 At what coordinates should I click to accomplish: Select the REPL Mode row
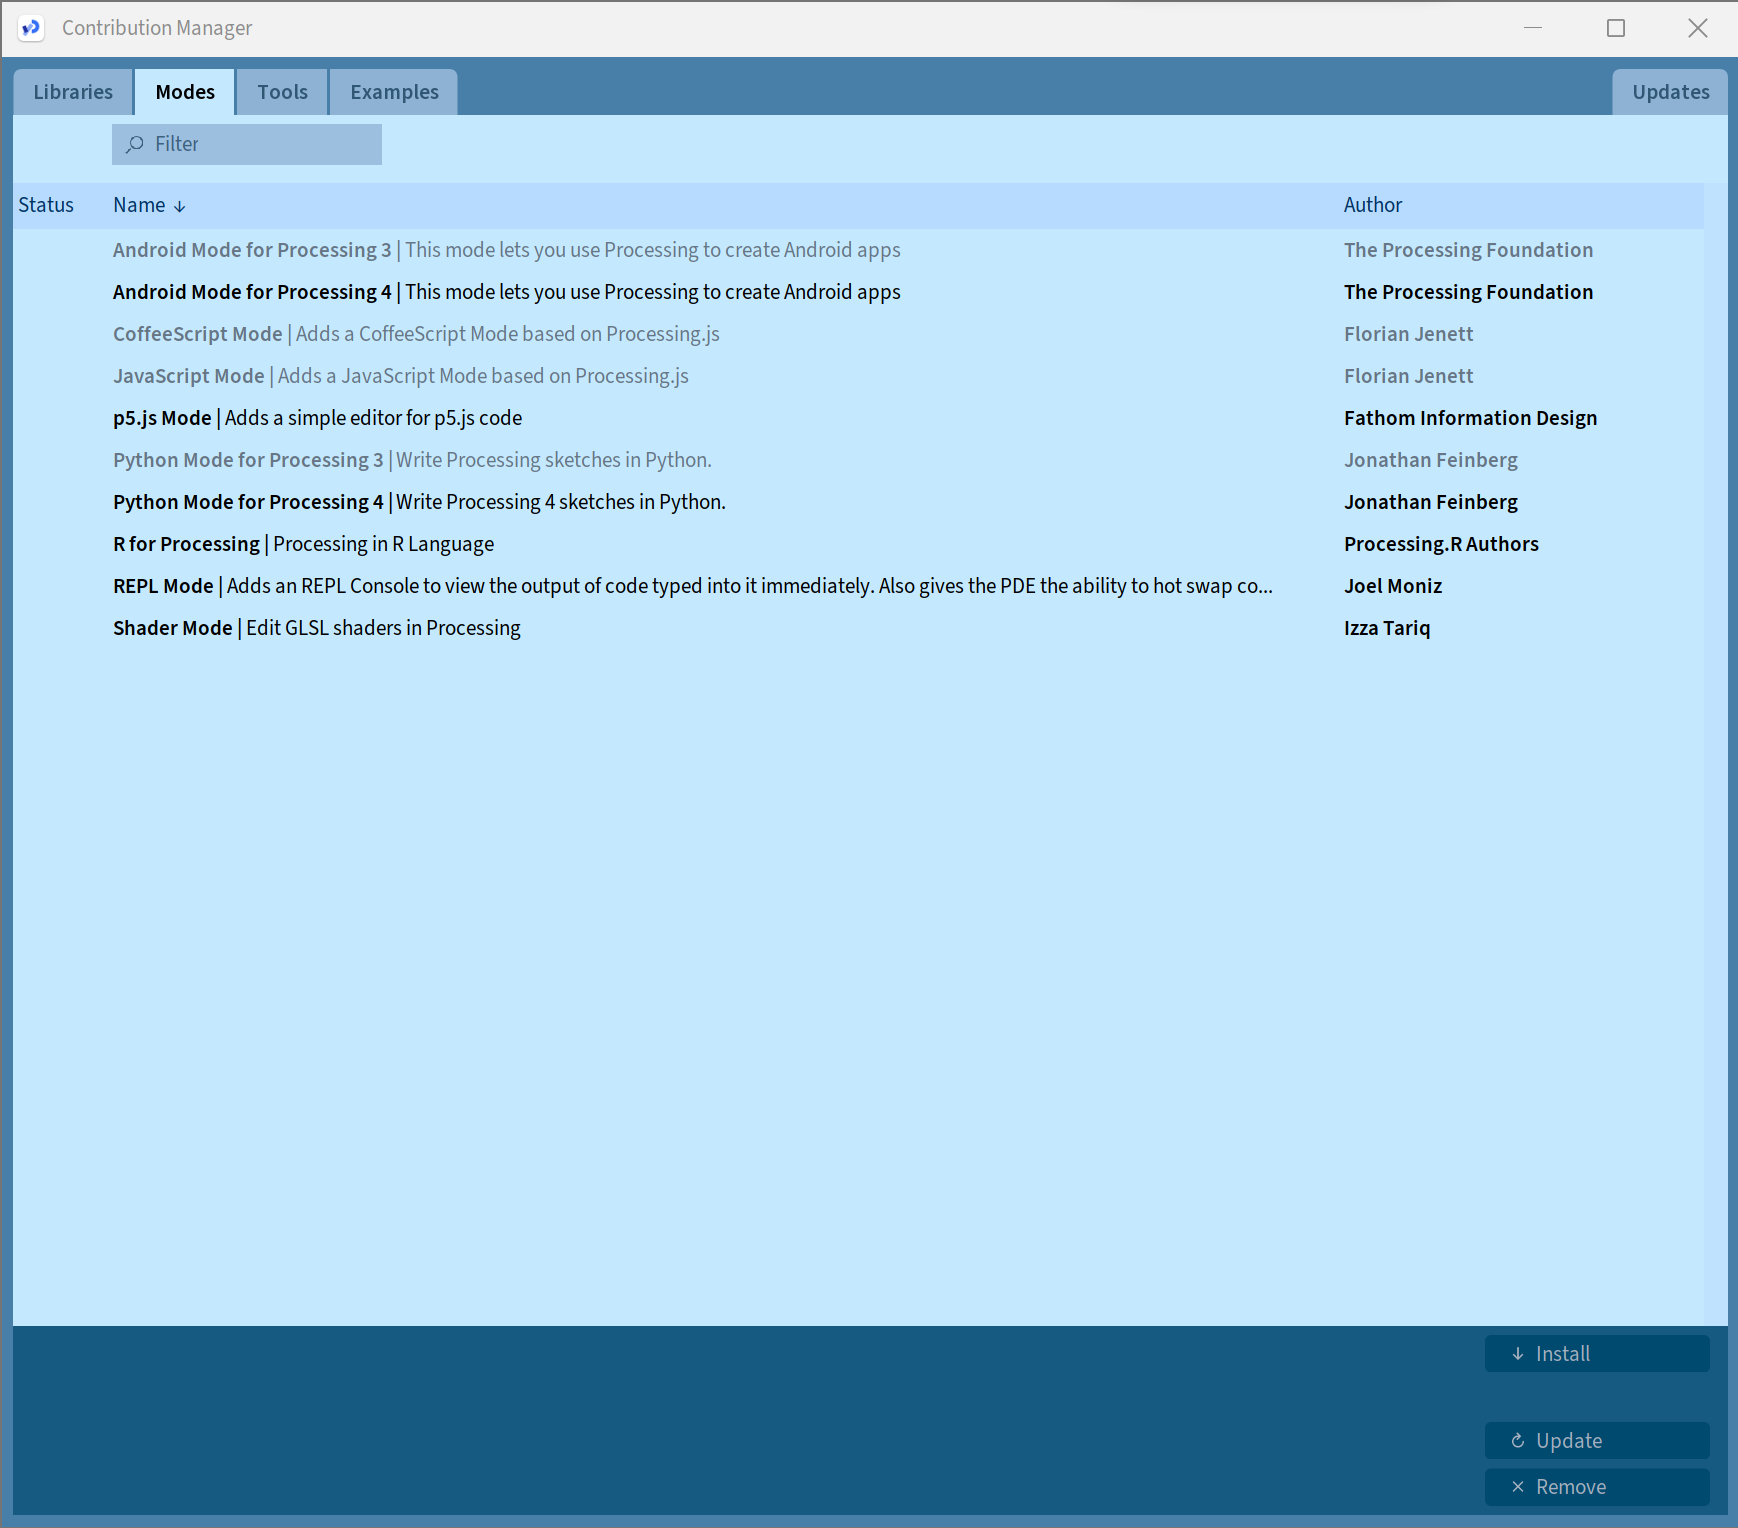(692, 586)
